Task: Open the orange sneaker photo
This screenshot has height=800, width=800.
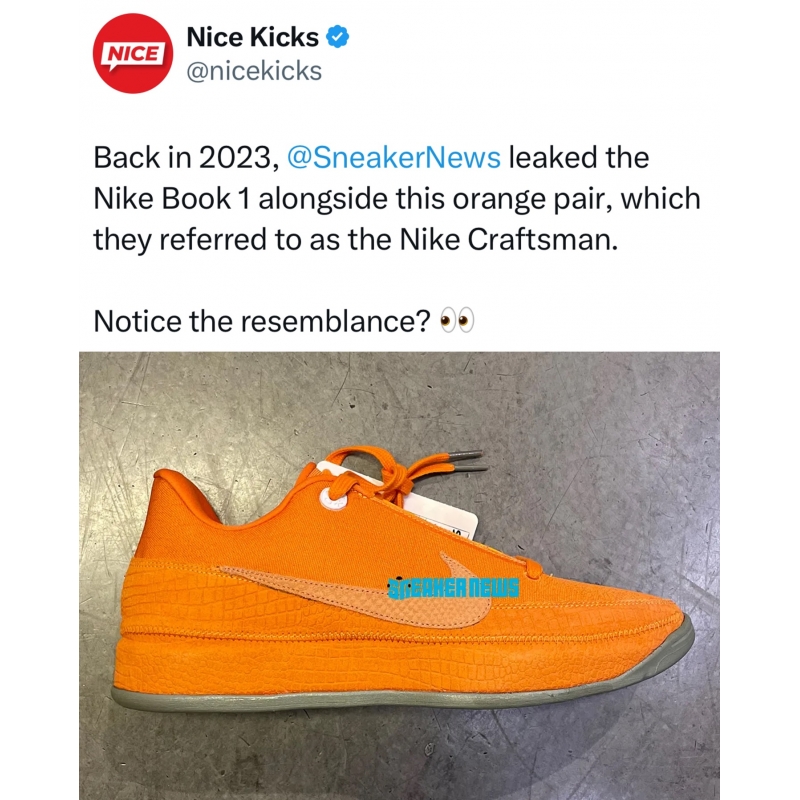Action: coord(399,576)
